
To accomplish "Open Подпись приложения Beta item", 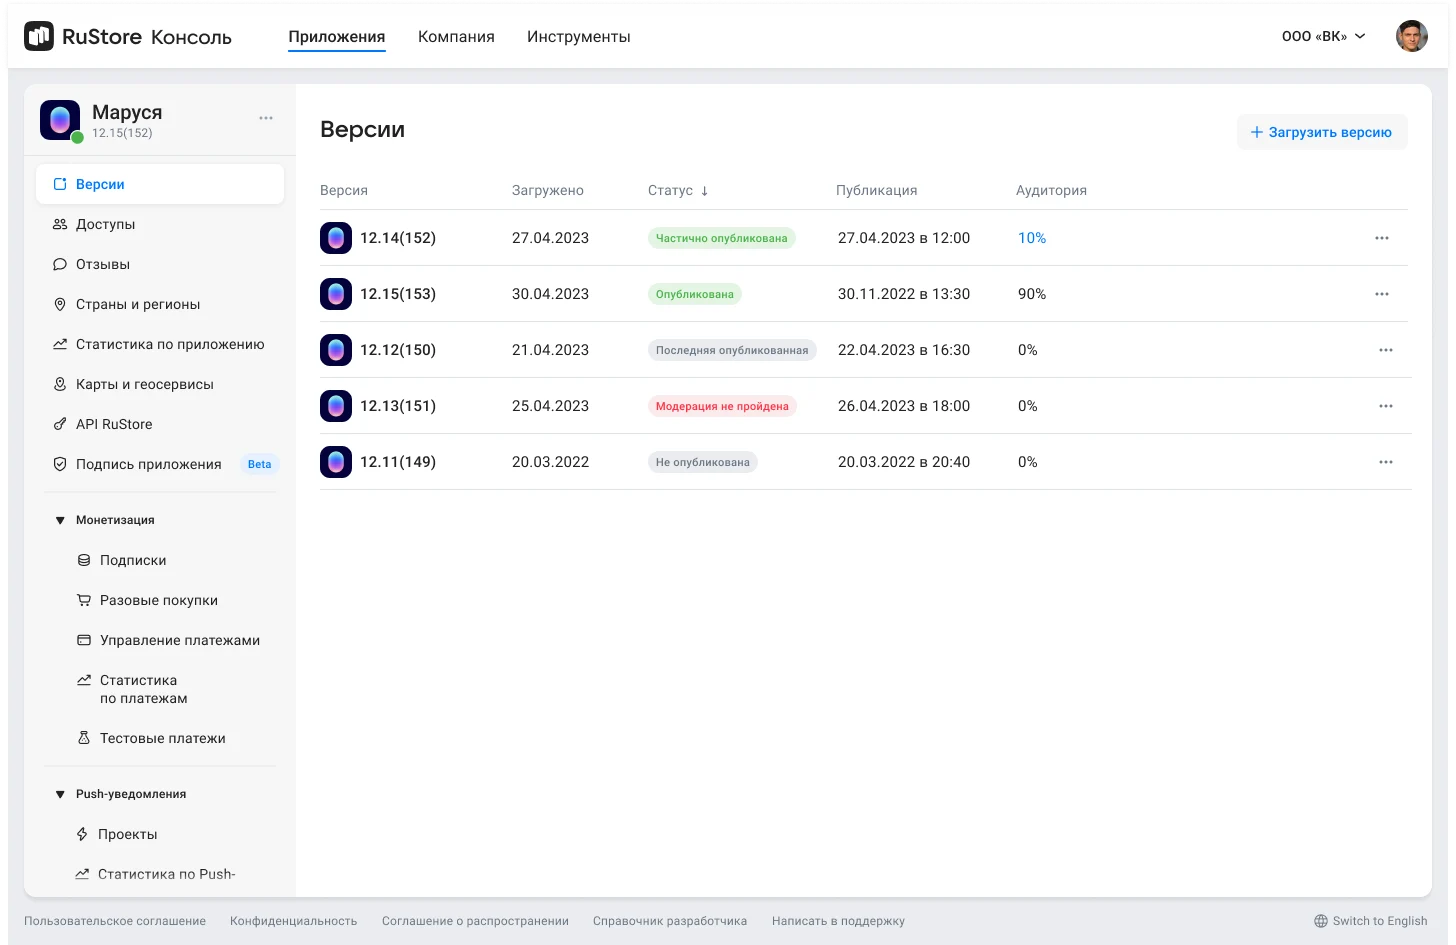I will pyautogui.click(x=148, y=464).
